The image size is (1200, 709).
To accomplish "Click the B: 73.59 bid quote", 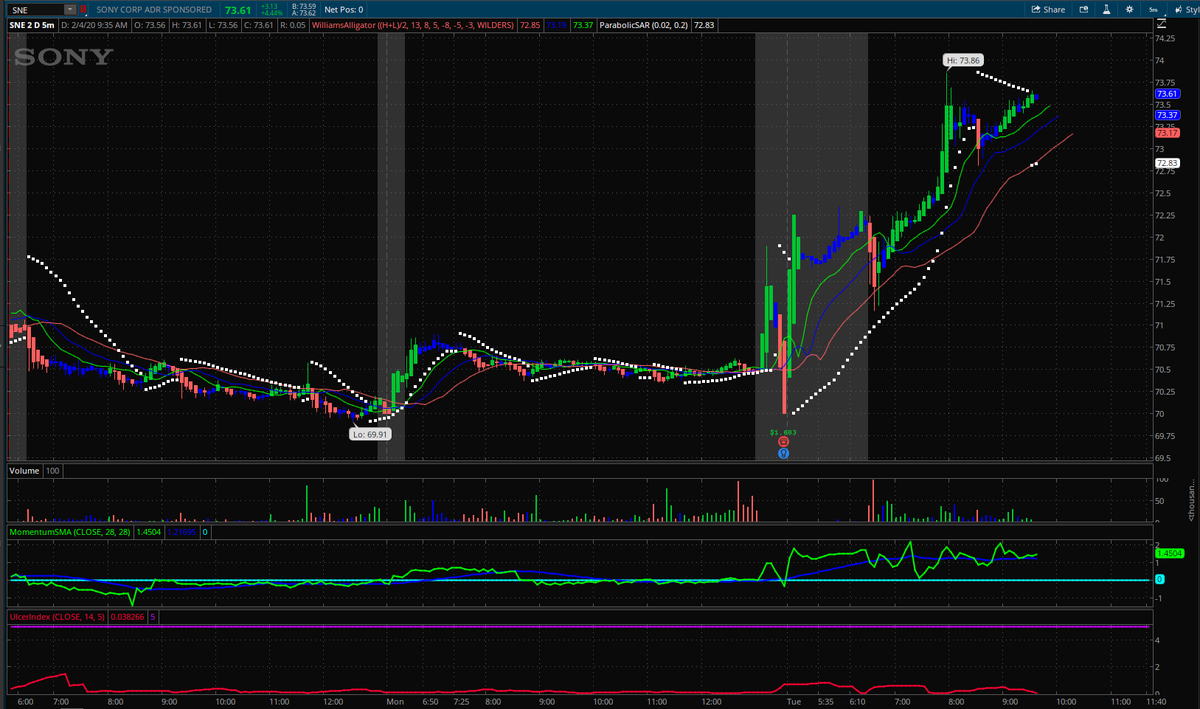I will point(303,6).
